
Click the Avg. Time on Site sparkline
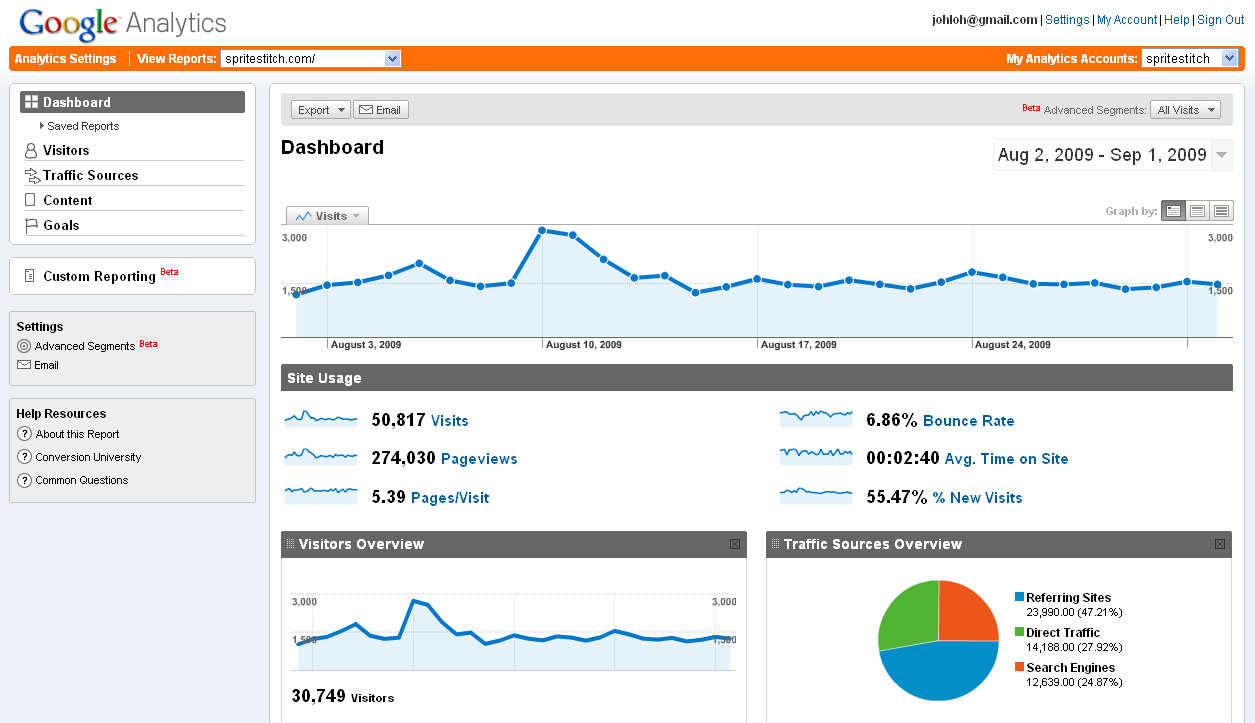tap(816, 456)
